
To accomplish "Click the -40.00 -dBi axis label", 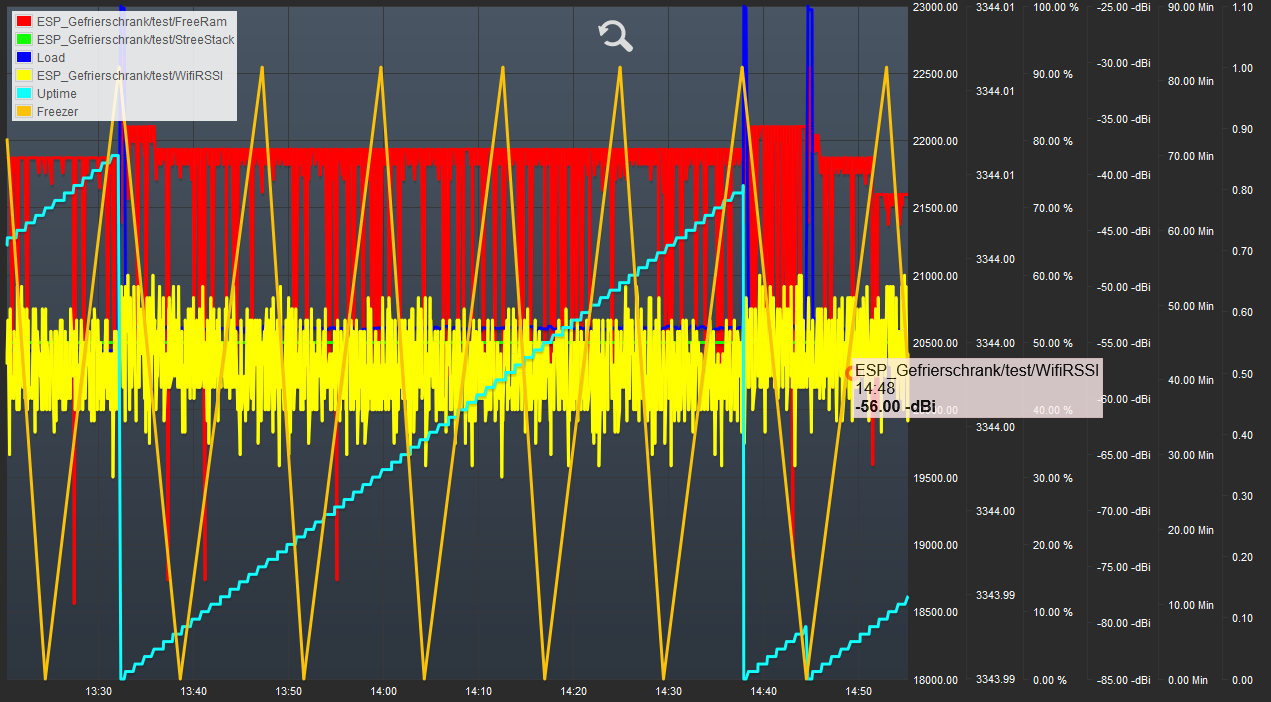I will pos(1124,175).
